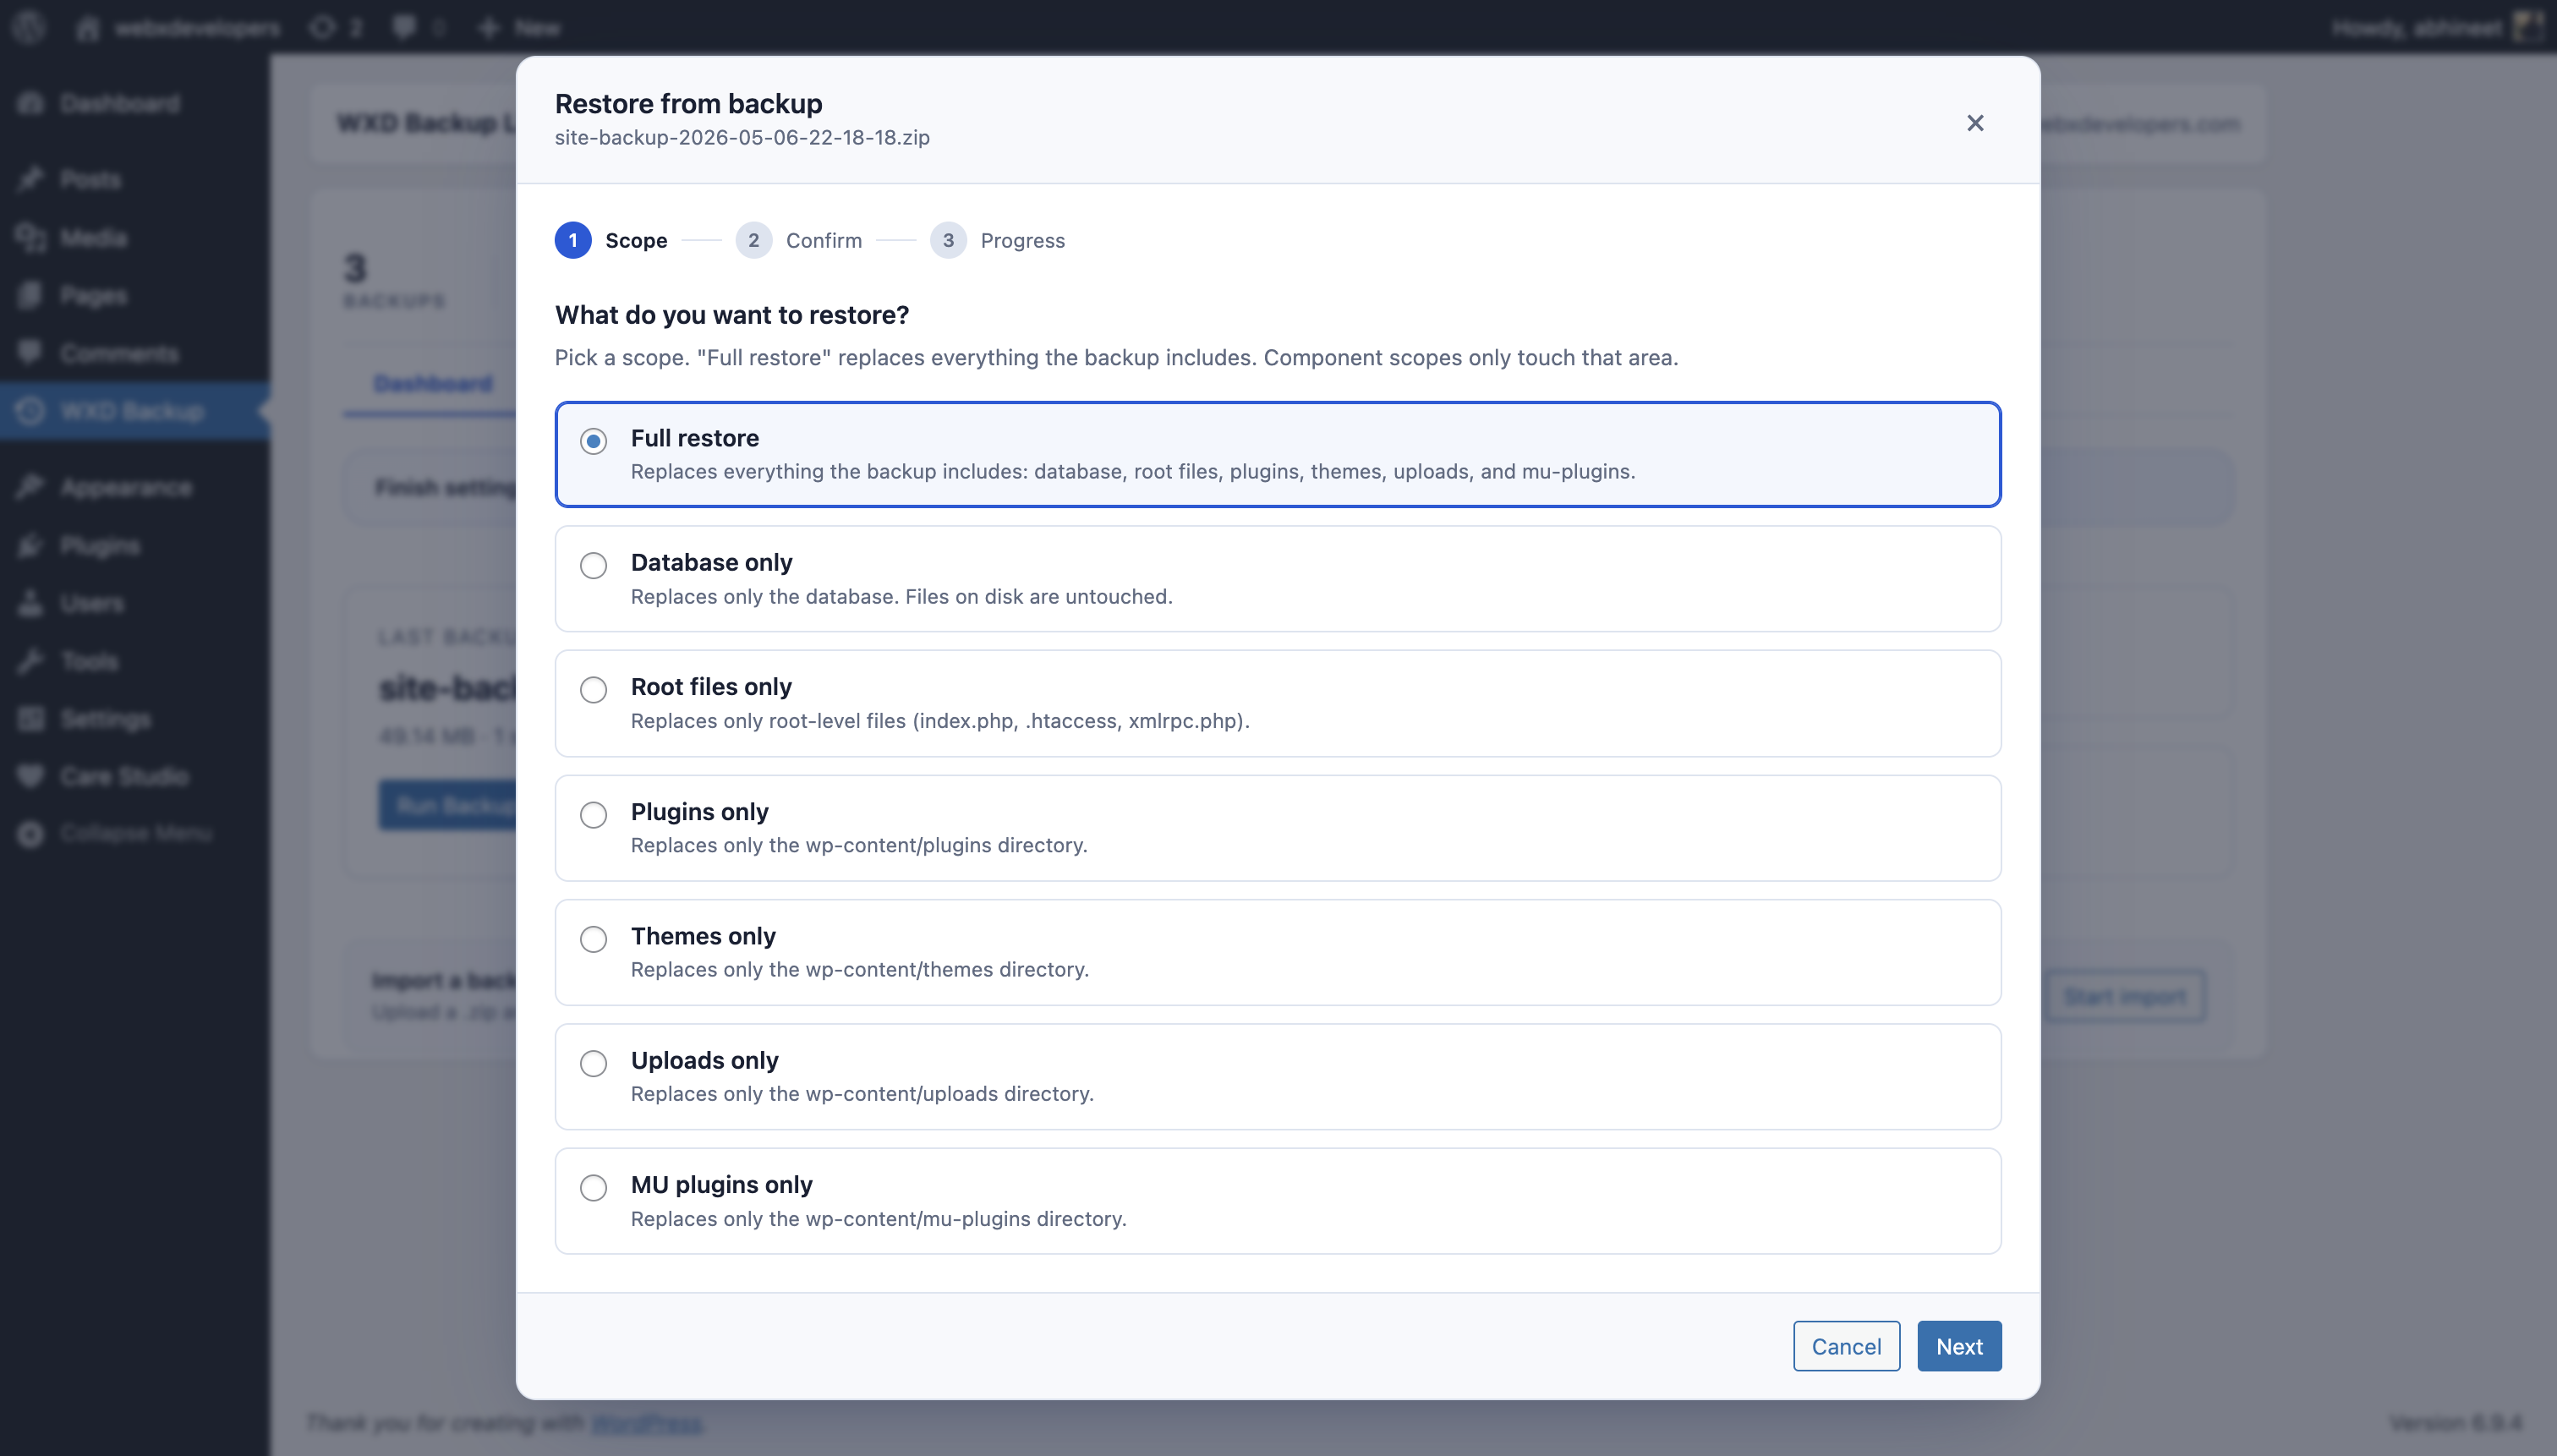Click 'Replaces only the wp-content/plugins directory.' text

coord(859,845)
